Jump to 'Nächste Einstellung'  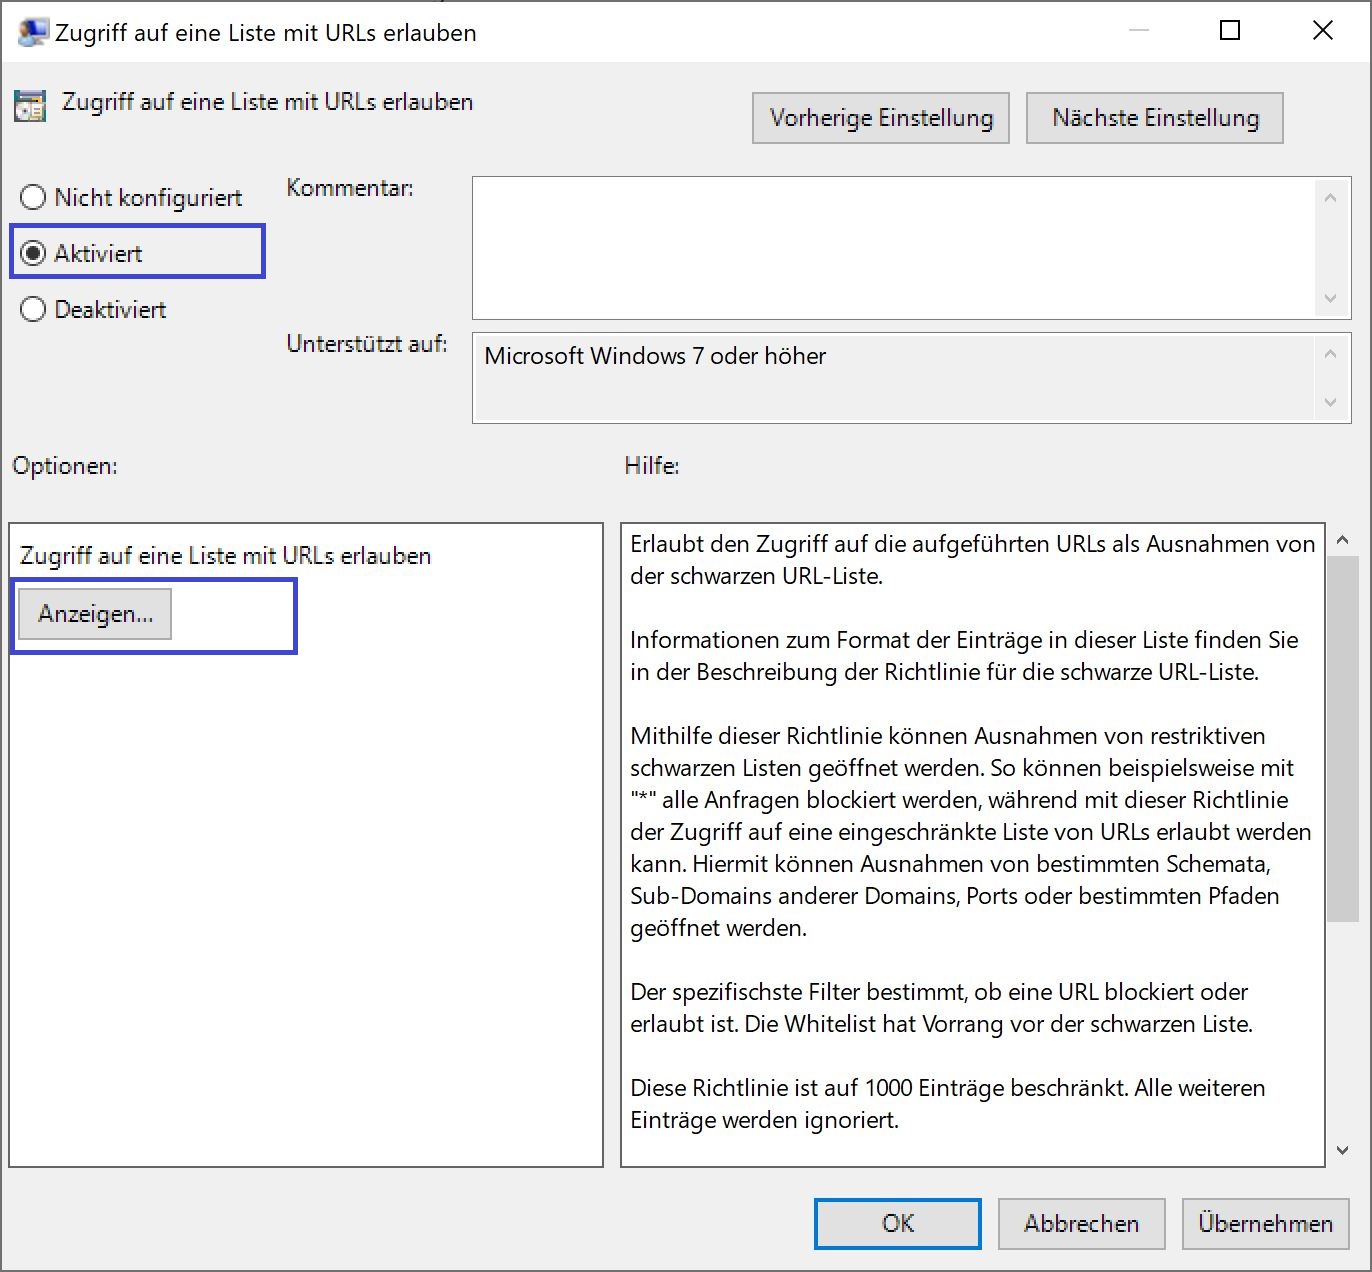point(1154,118)
